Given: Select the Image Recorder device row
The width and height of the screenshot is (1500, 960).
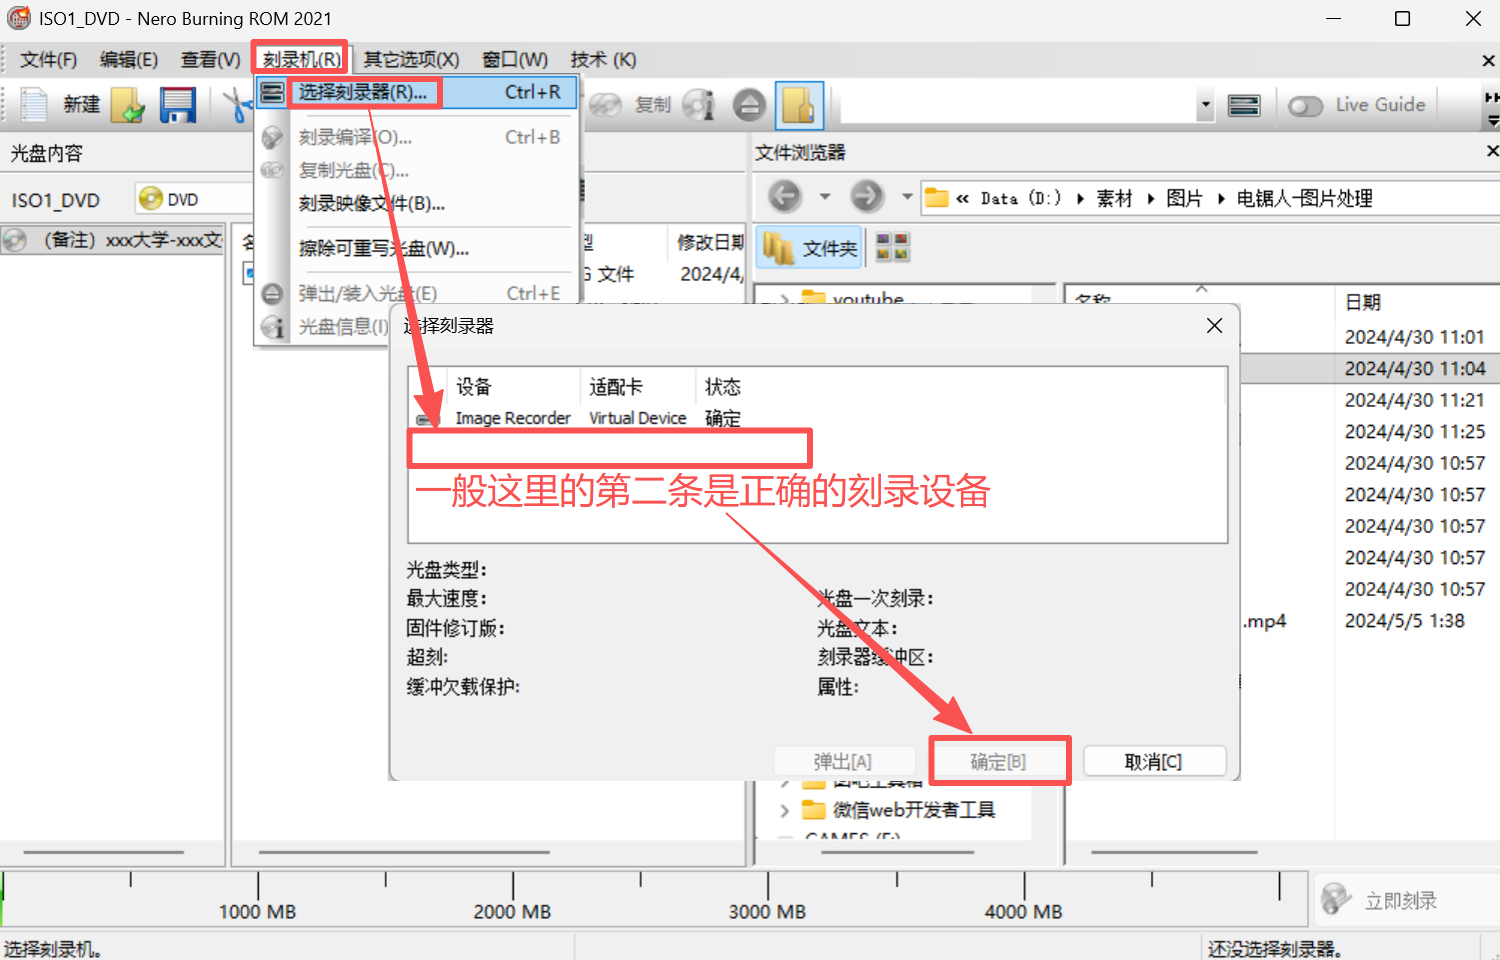Looking at the screenshot, I should coord(513,417).
